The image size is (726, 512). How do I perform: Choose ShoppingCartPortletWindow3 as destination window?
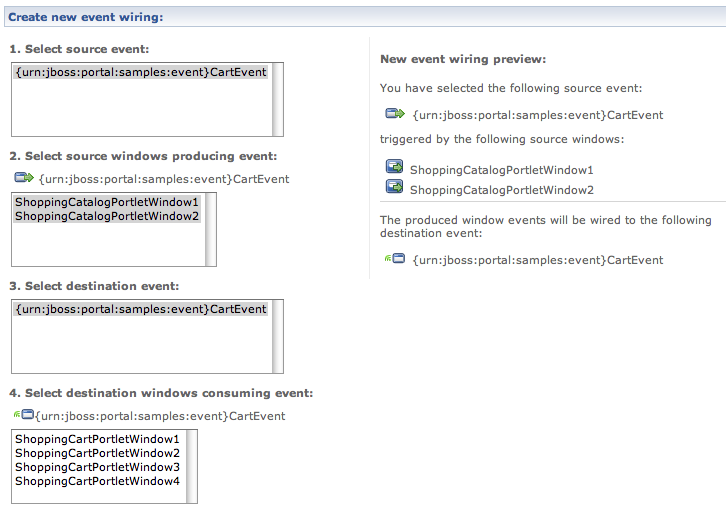[x=97, y=467]
